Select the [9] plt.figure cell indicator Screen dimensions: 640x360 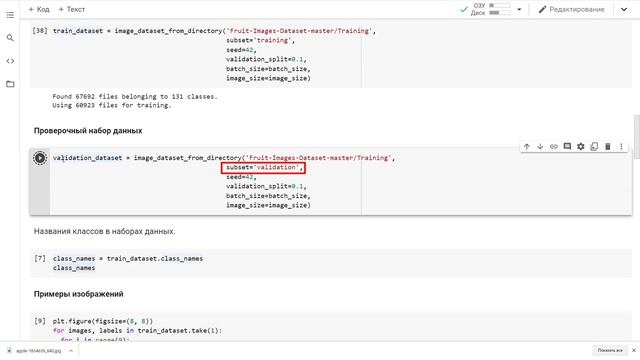(40, 321)
